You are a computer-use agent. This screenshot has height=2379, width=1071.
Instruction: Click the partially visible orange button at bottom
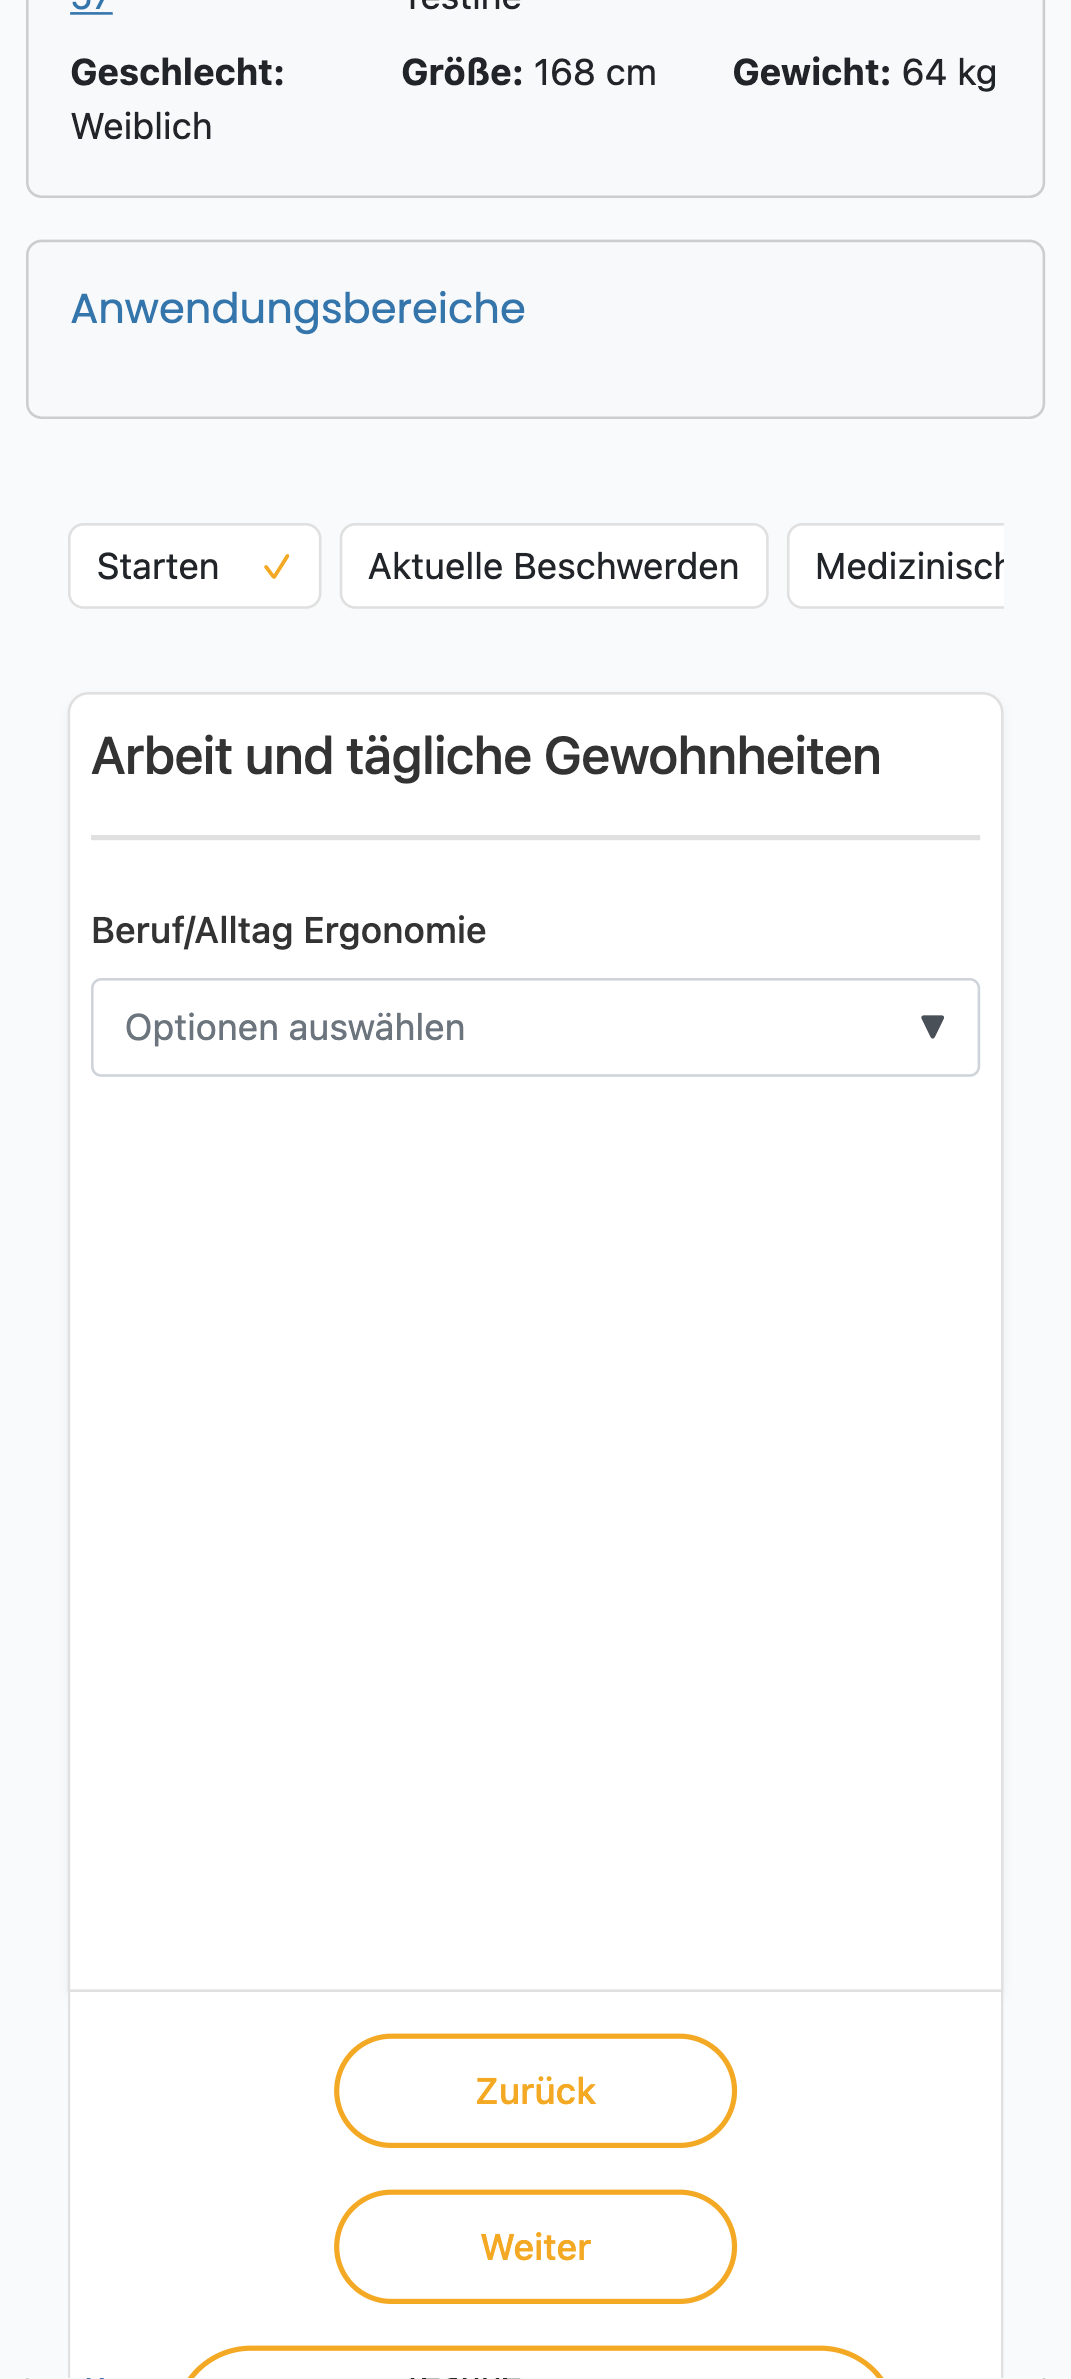point(536,2363)
